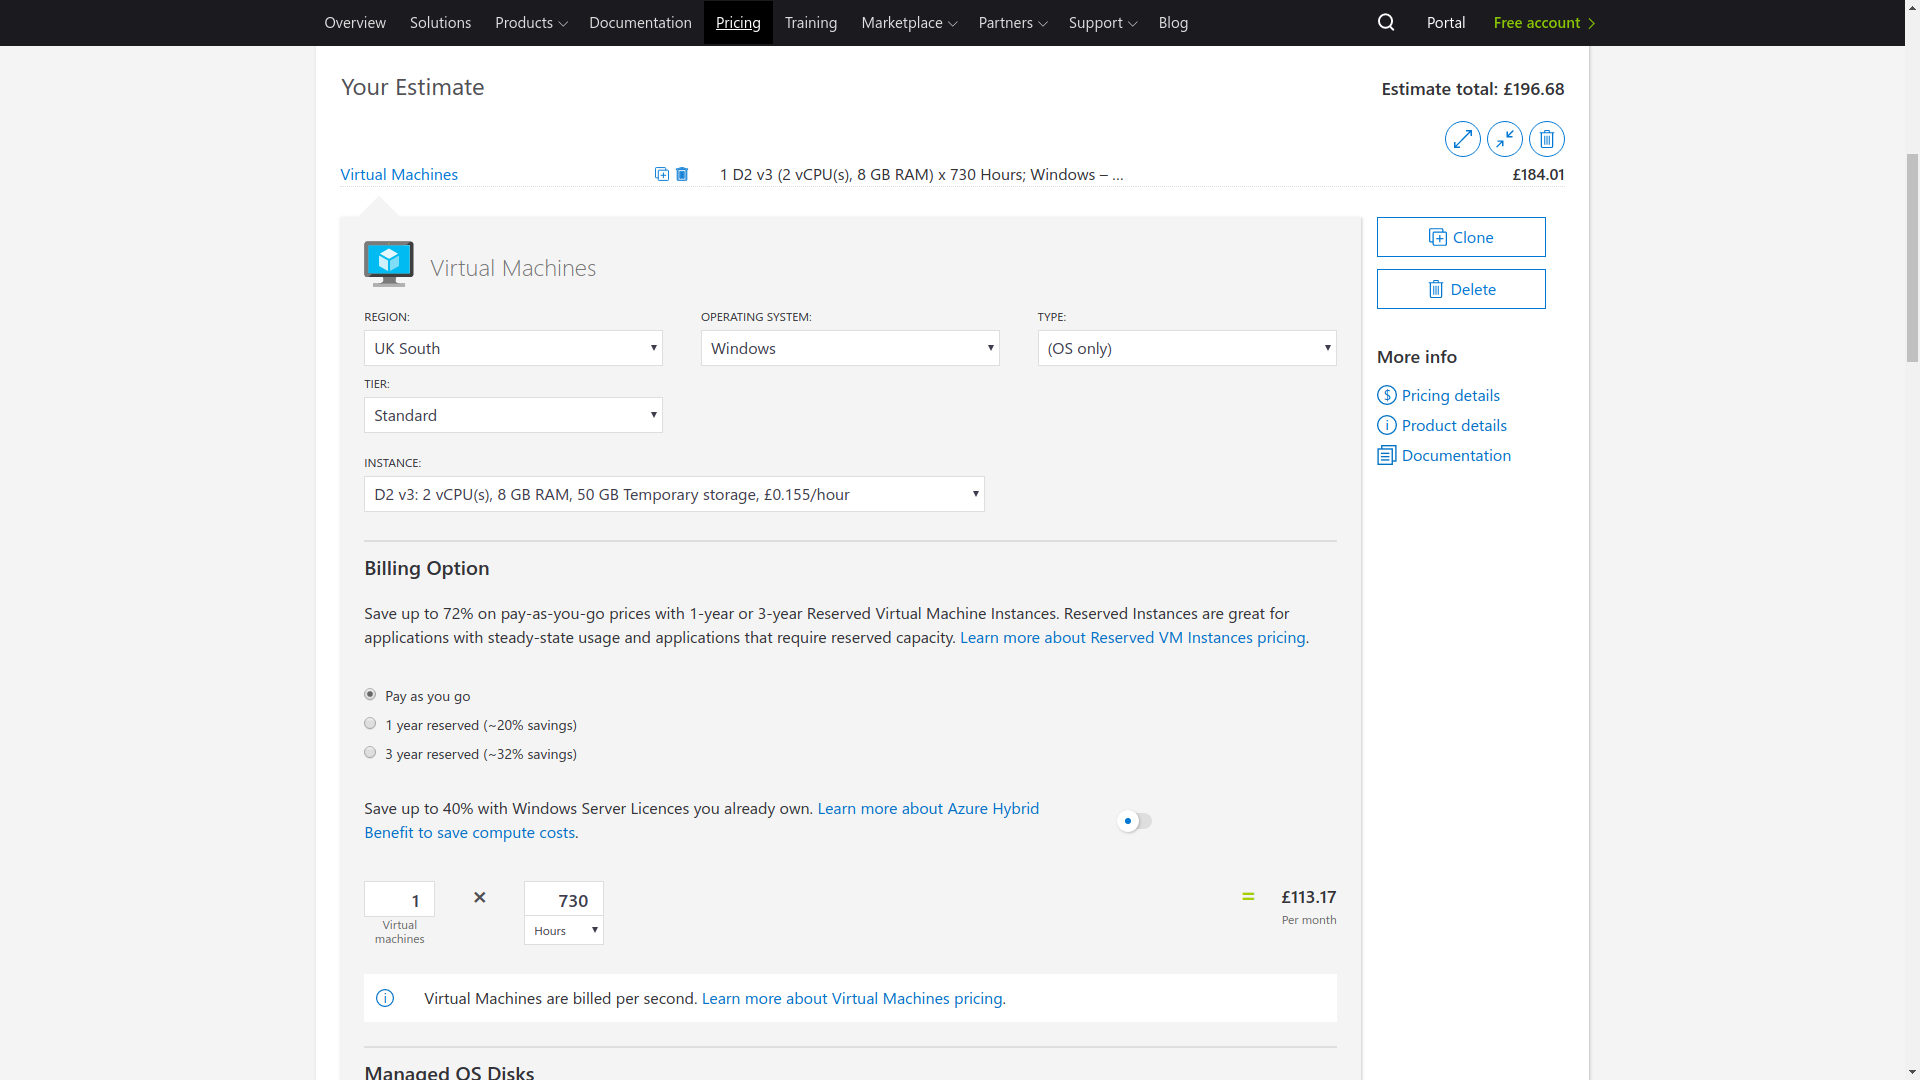Click the Product details info icon

pos(1386,425)
